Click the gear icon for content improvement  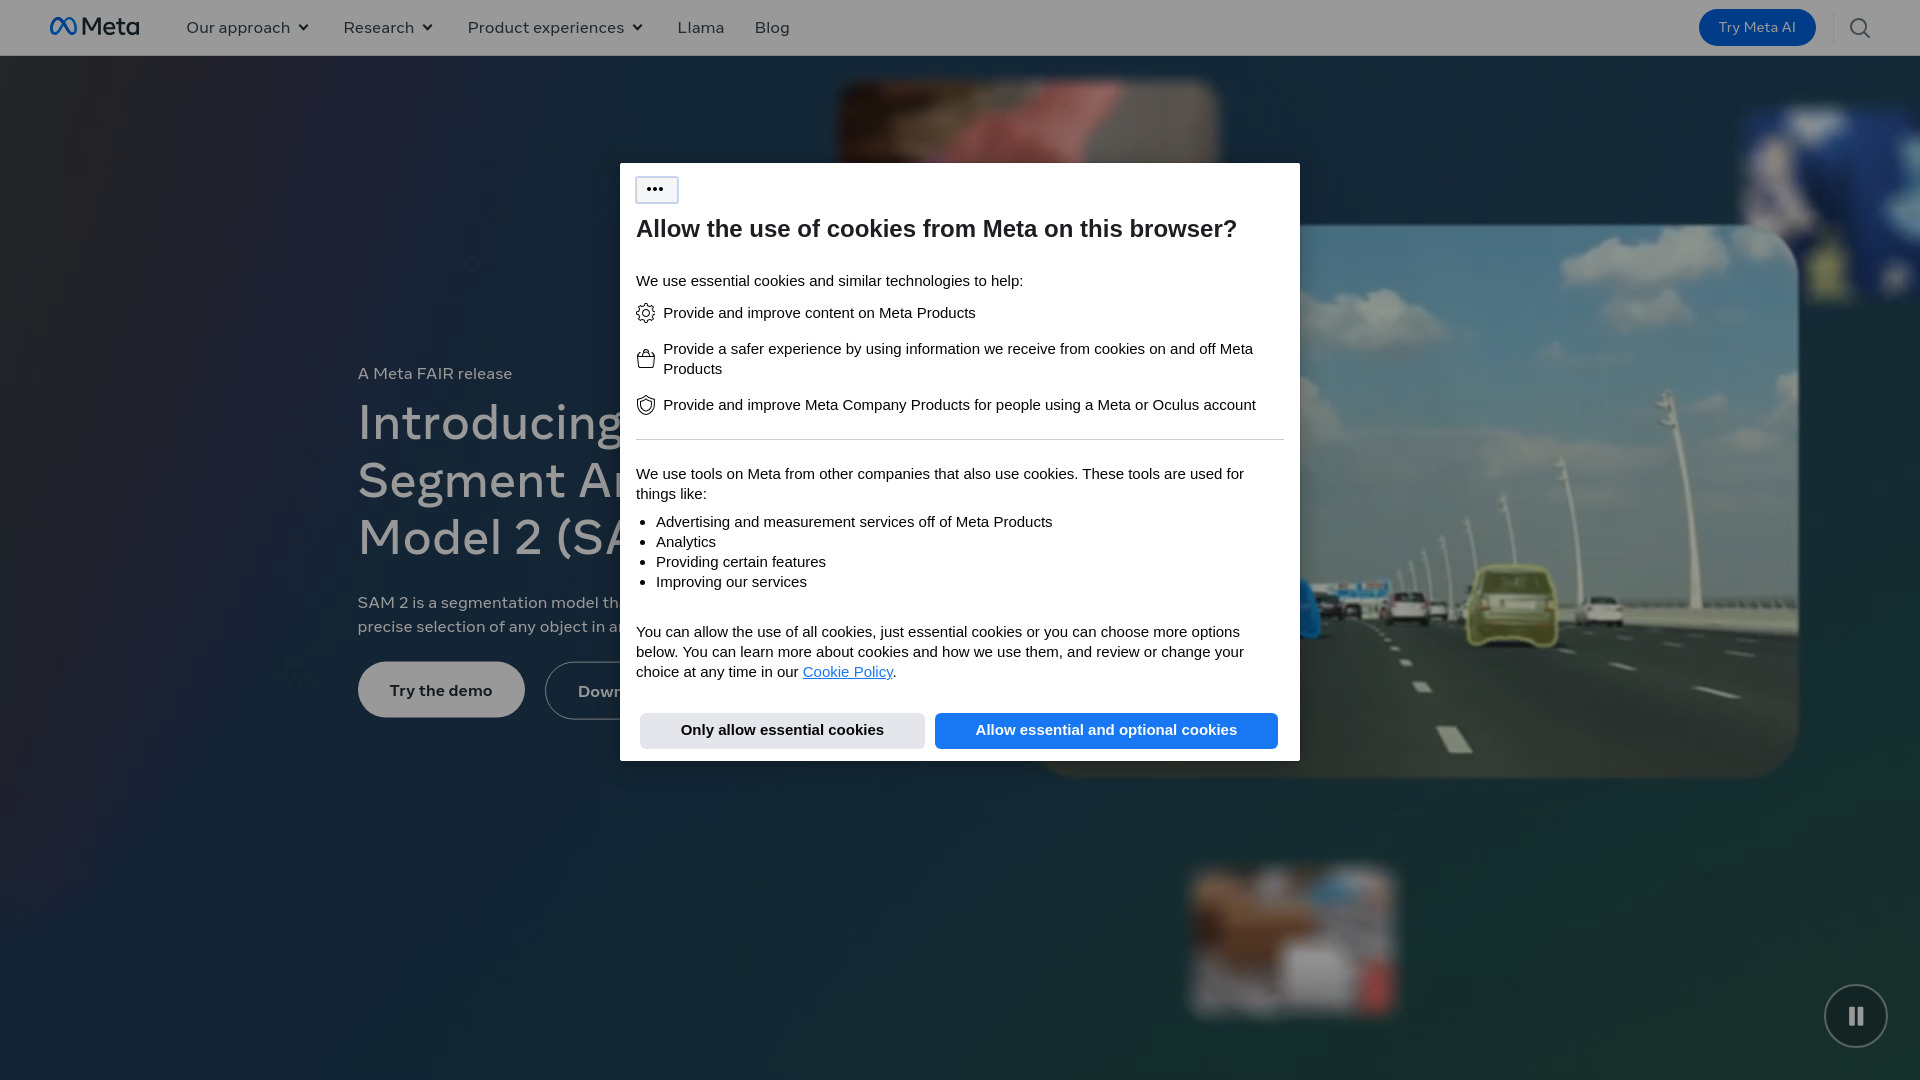click(645, 313)
